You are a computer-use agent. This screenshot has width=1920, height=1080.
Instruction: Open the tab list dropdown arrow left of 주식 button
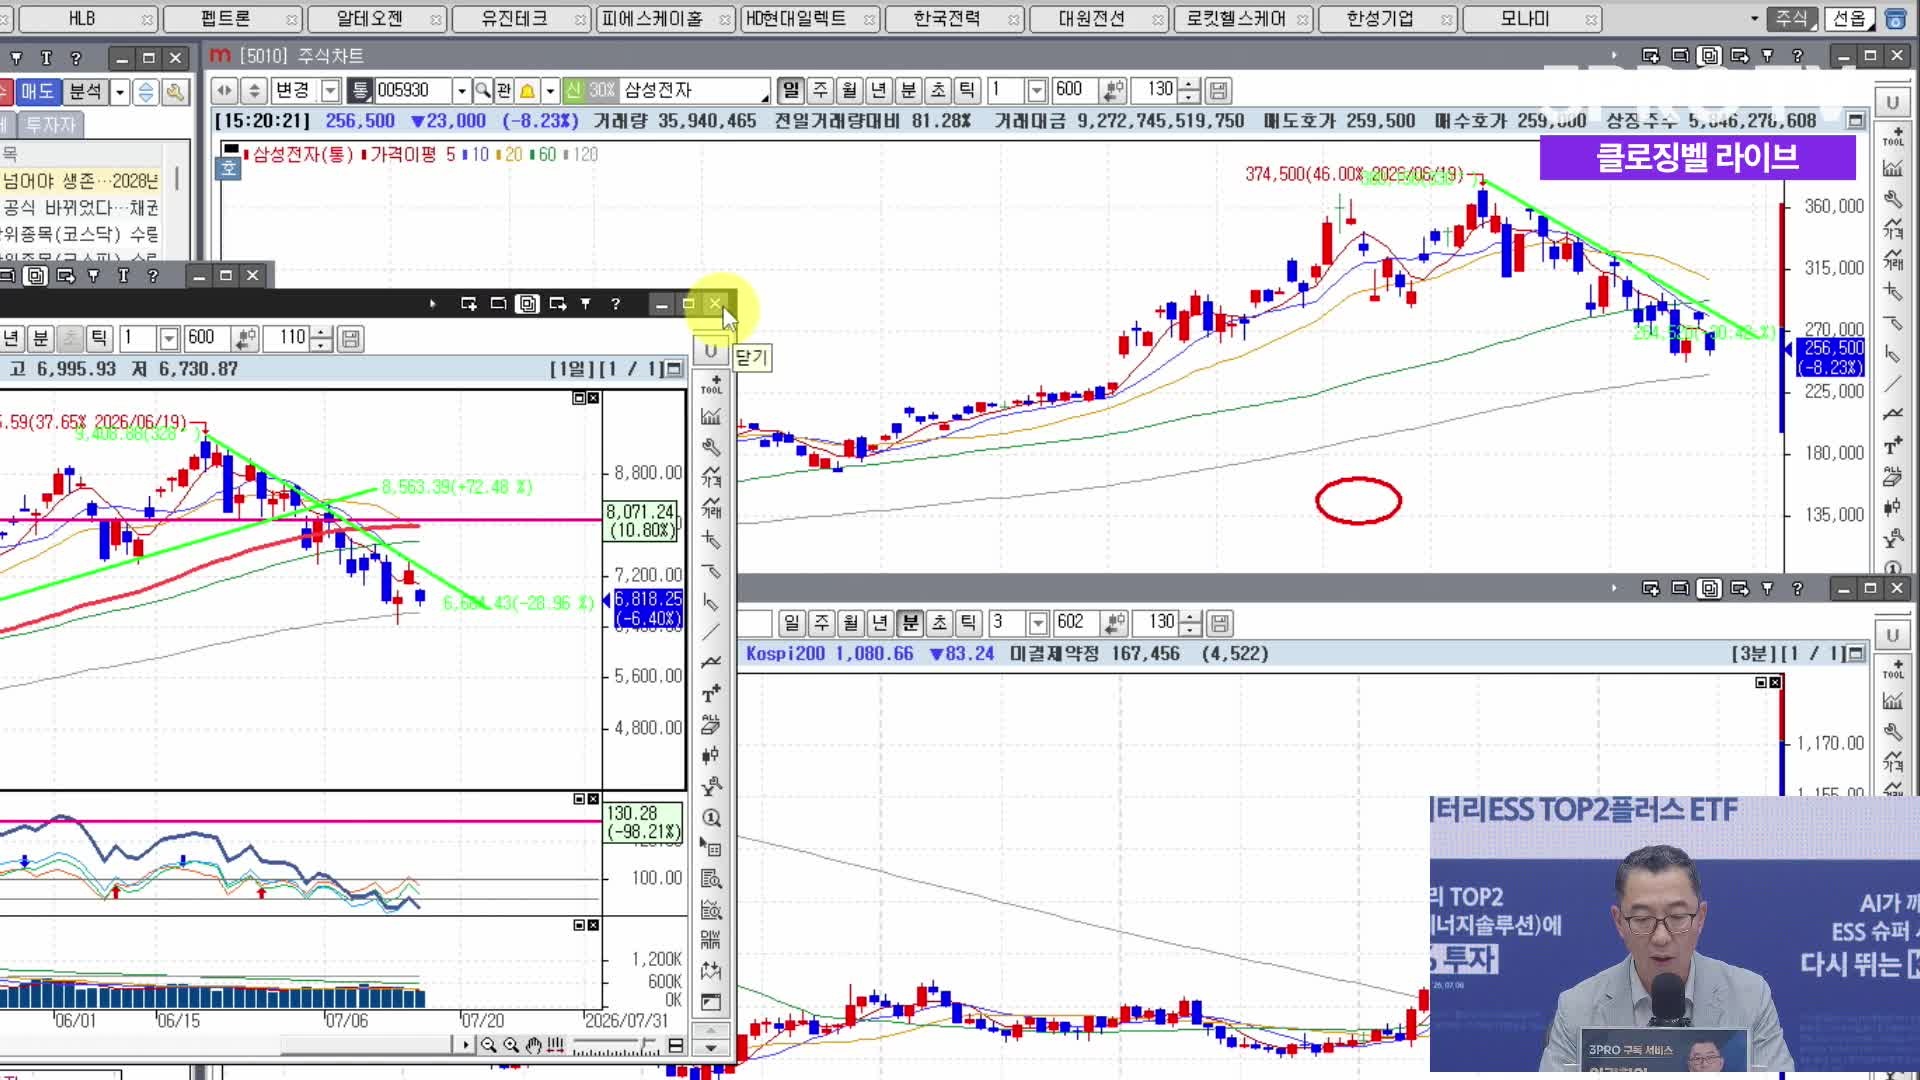click(x=1754, y=19)
